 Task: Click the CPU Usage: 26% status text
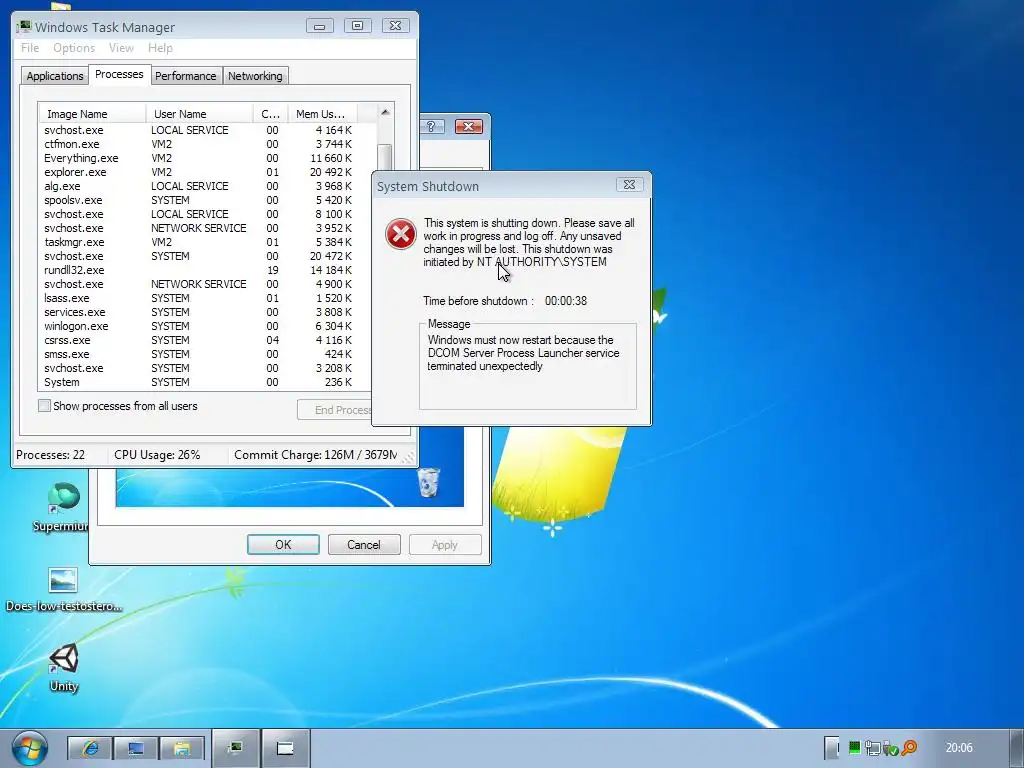pos(157,455)
